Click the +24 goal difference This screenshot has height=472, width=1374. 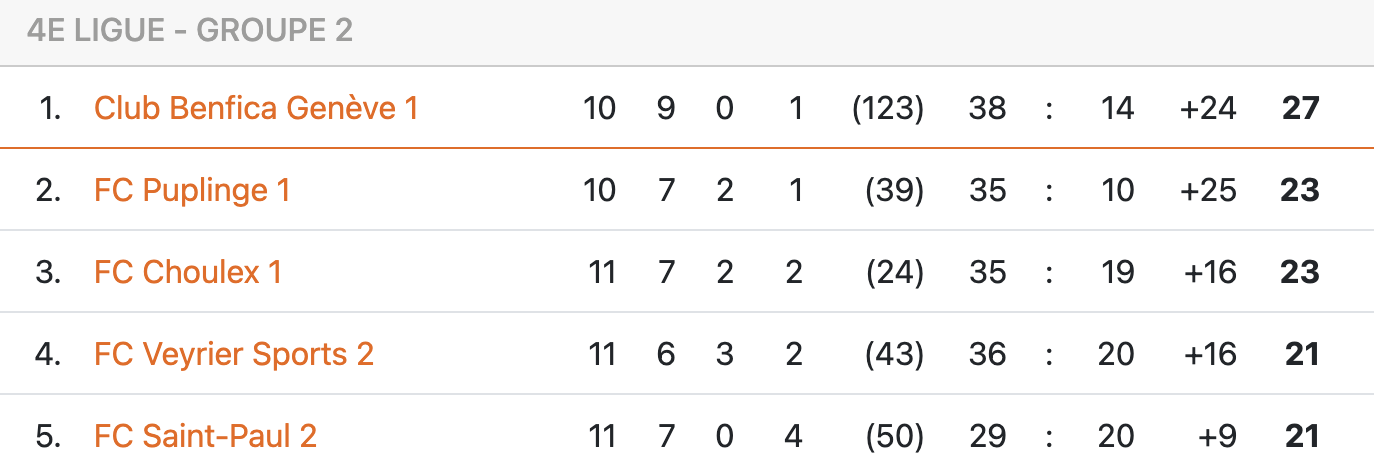tap(1208, 108)
